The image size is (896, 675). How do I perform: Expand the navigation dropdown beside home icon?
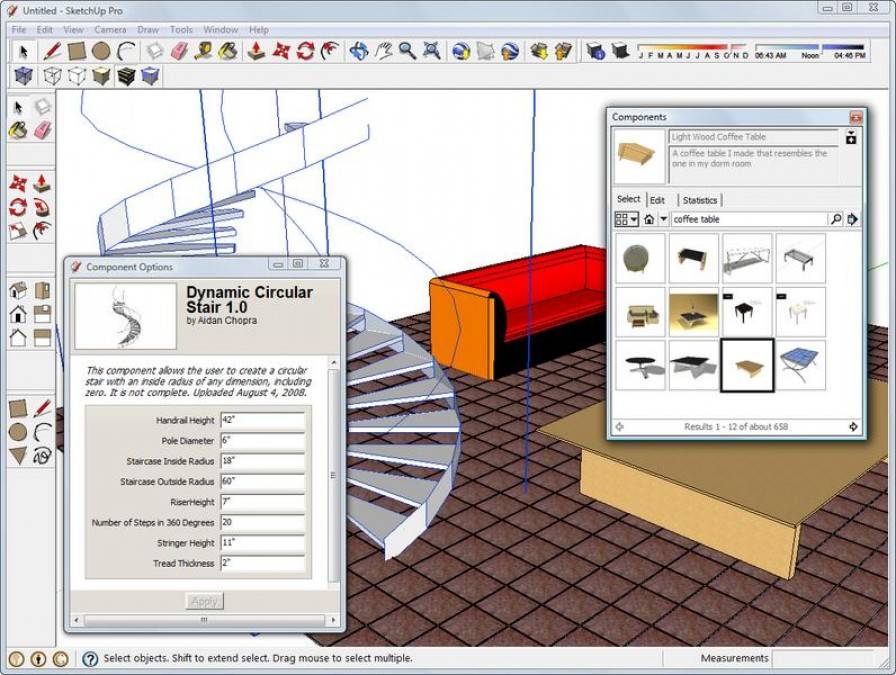[663, 219]
